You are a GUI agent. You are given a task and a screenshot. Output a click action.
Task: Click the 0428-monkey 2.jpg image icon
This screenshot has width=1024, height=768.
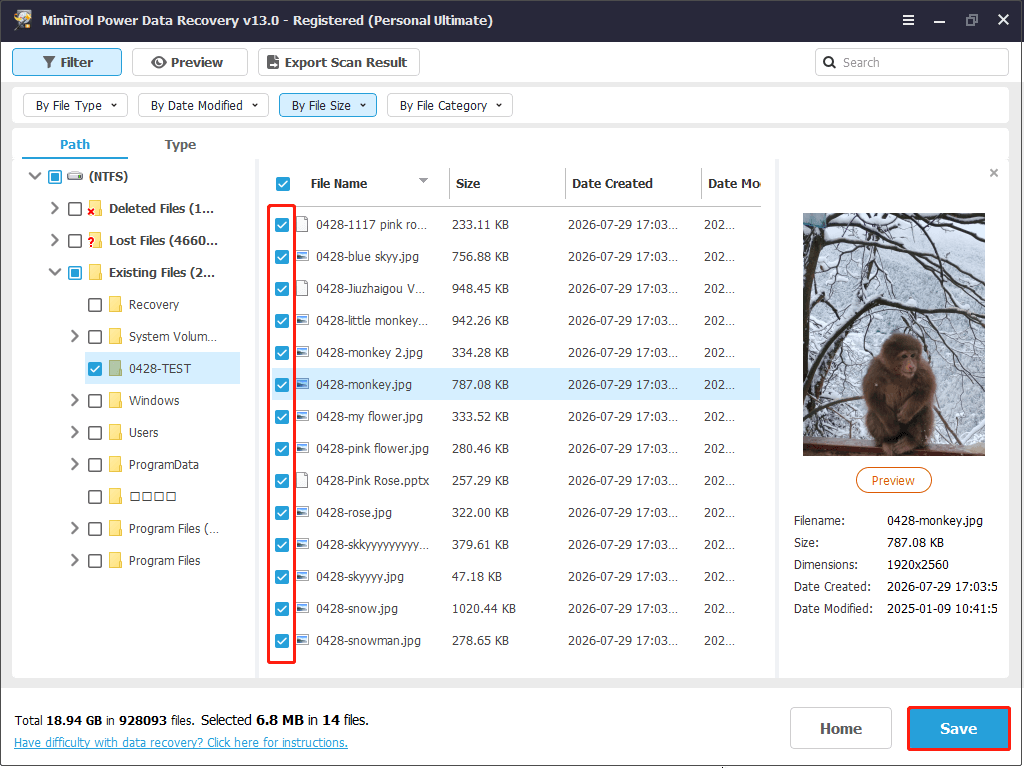(302, 352)
